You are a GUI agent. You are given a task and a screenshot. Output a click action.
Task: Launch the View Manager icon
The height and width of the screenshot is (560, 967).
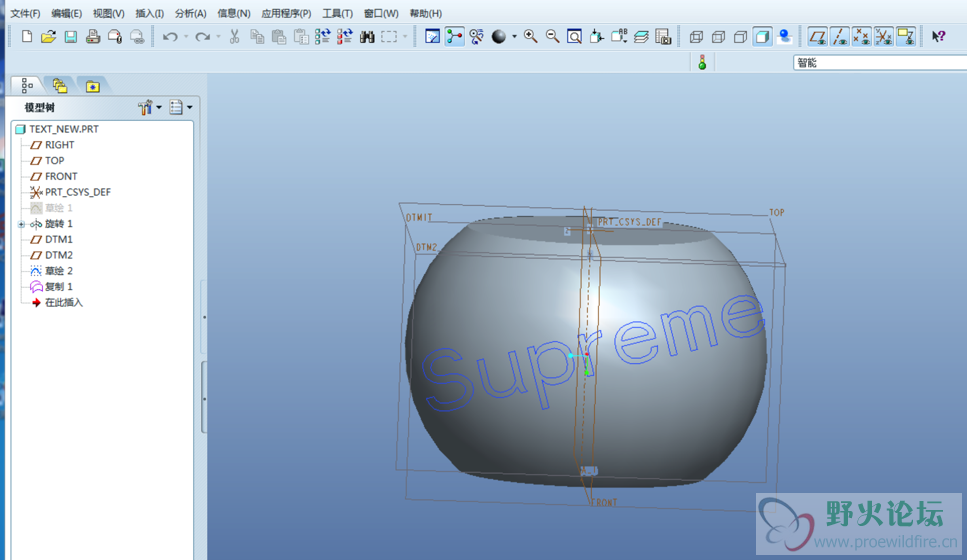(663, 37)
